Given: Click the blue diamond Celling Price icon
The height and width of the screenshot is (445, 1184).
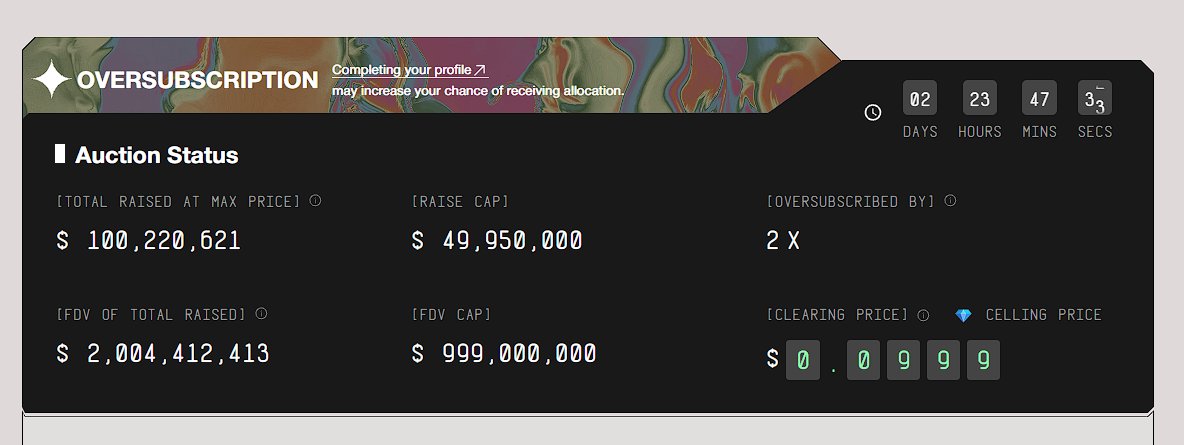Looking at the screenshot, I should (x=963, y=315).
